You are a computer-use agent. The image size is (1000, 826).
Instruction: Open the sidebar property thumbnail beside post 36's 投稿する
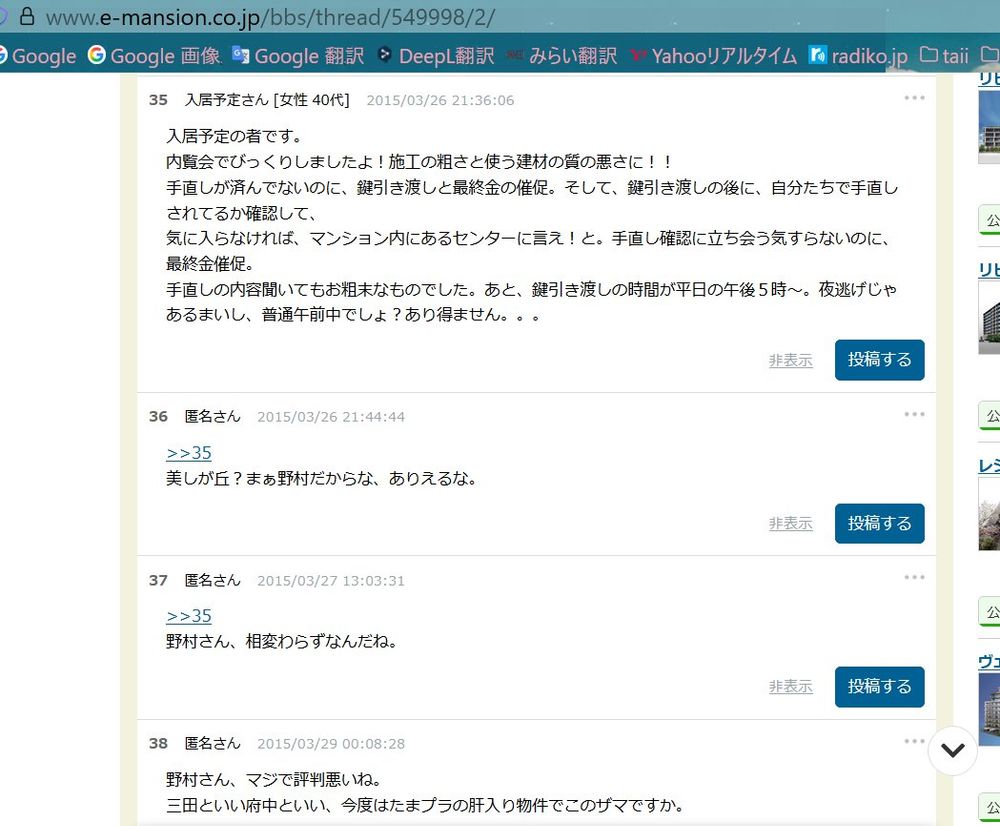[x=989, y=514]
